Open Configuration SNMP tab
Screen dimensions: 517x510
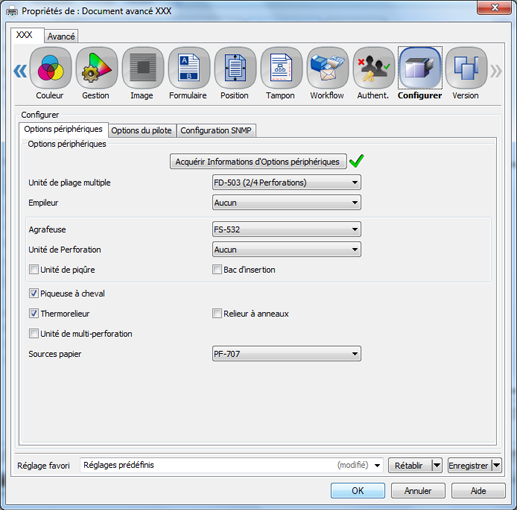tap(216, 130)
